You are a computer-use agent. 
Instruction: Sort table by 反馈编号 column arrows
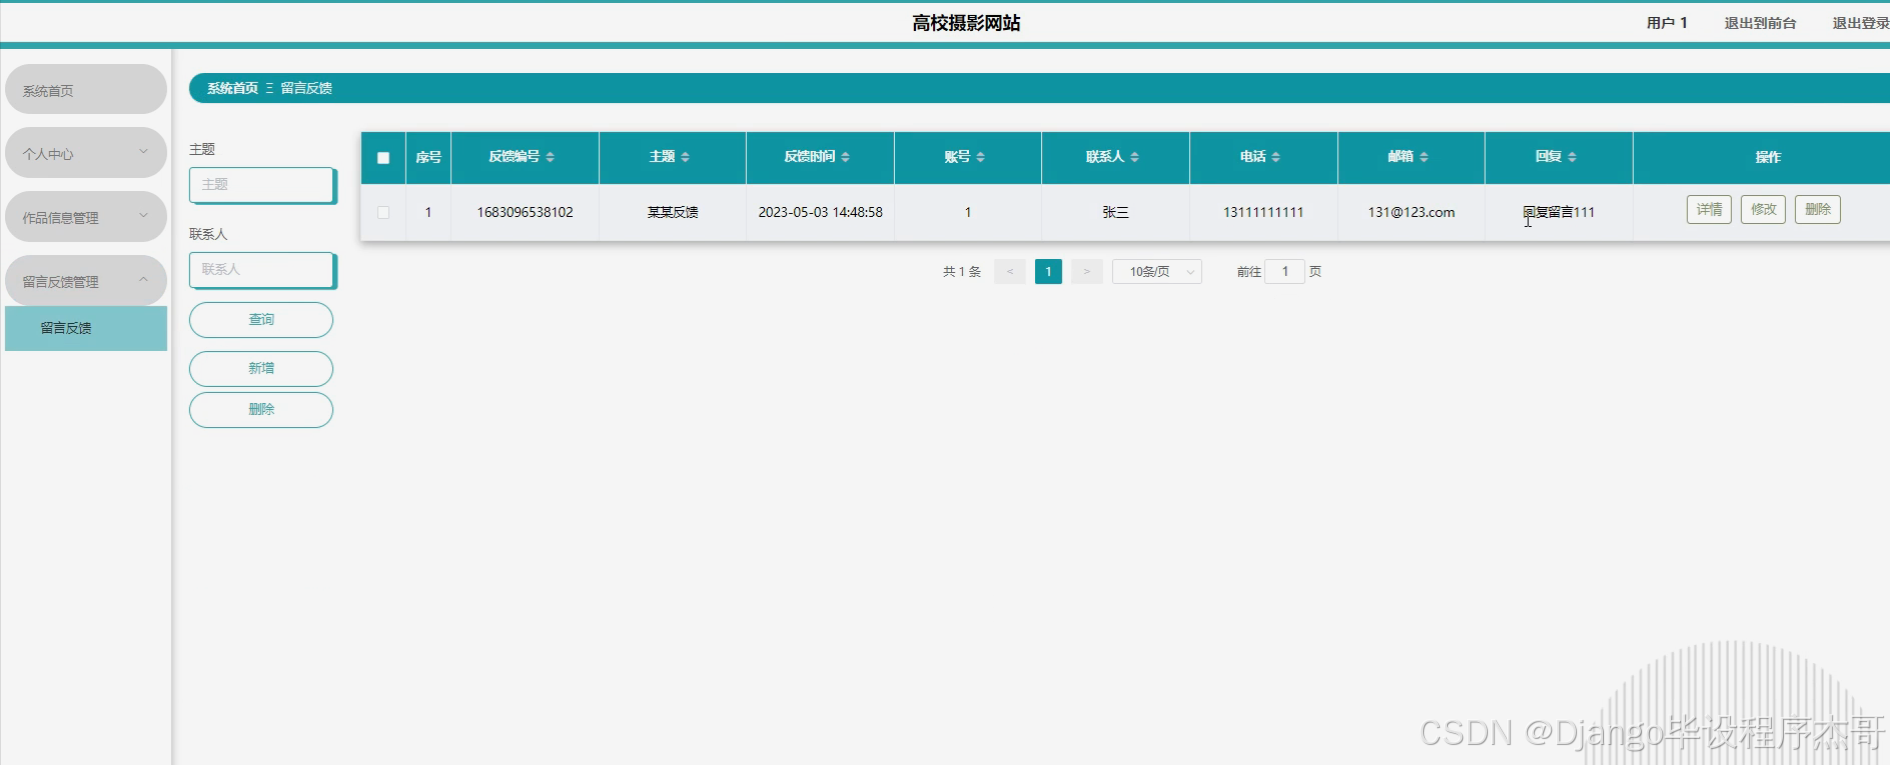[550, 157]
